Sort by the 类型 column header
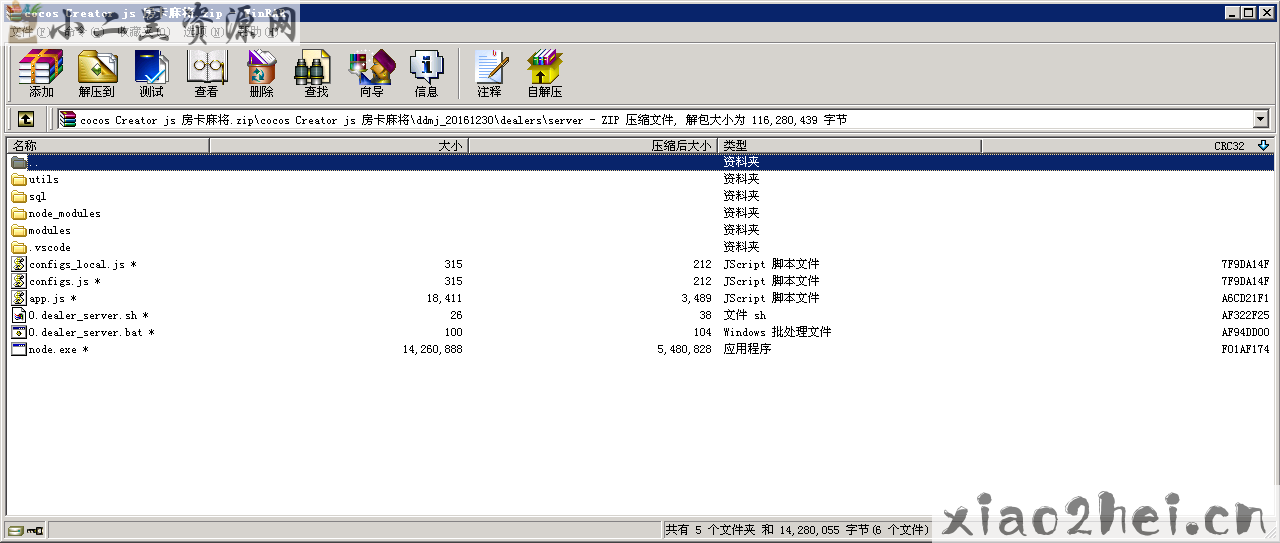This screenshot has width=1280, height=543. [850, 145]
